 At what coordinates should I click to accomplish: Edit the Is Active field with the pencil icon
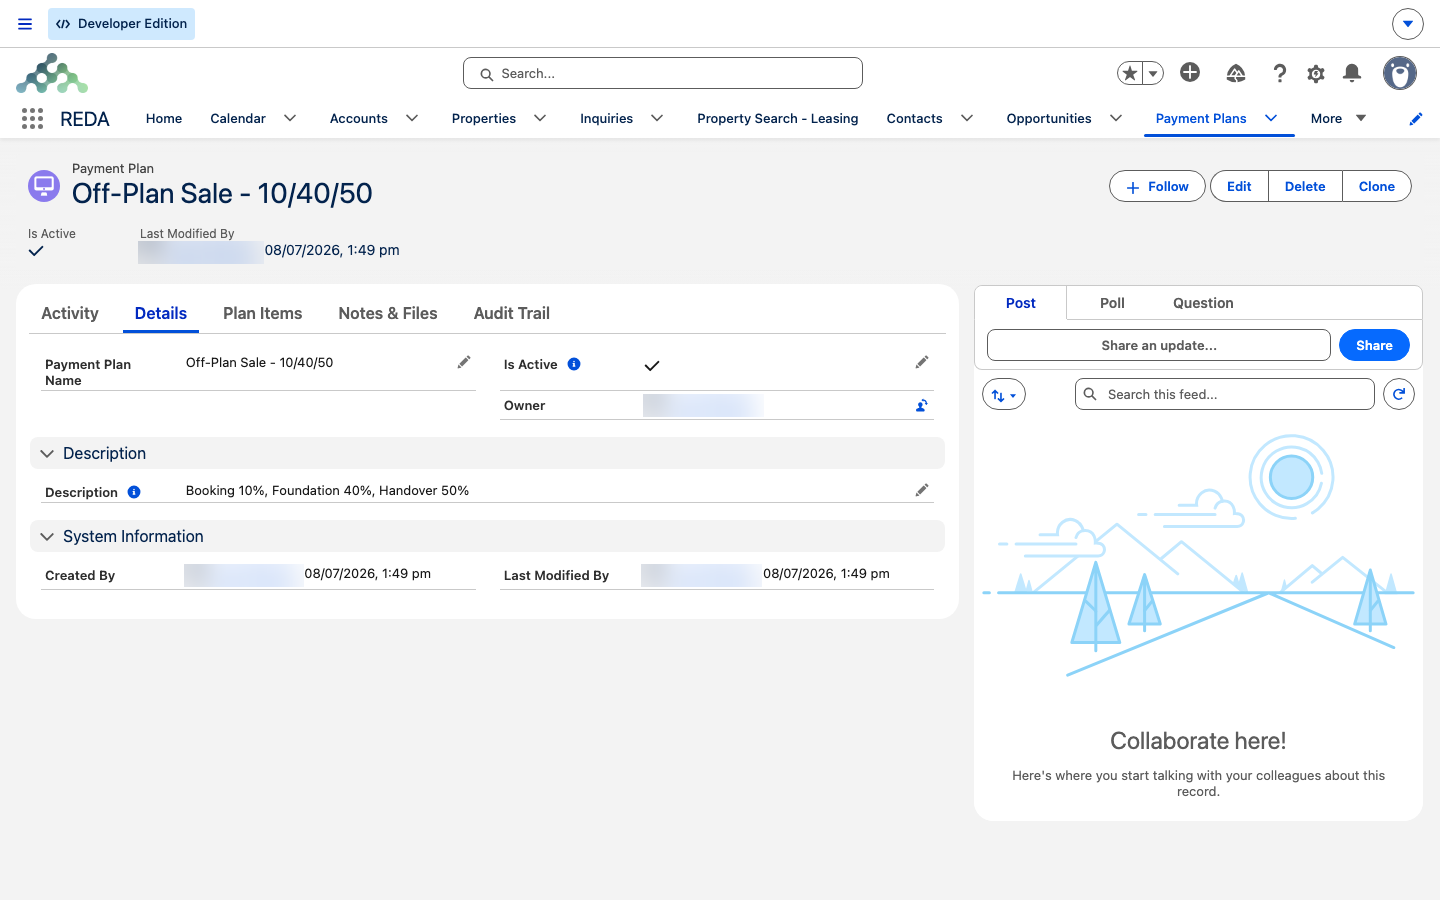922,362
